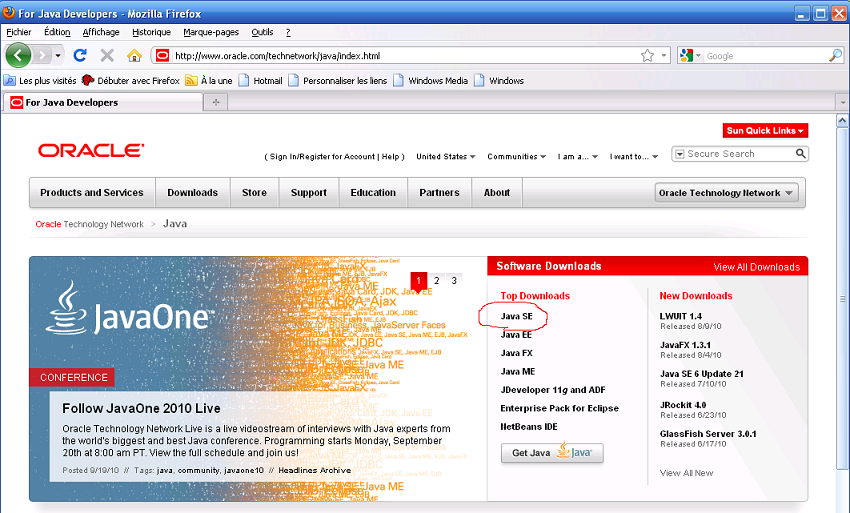Viewport: 850px width, 513px height.
Task: Open the Downloads navigation tab
Action: click(192, 193)
